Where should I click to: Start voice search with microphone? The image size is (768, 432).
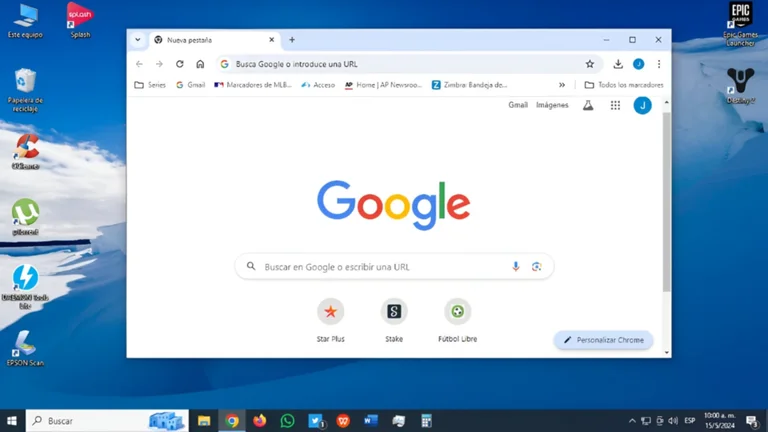[x=515, y=266]
